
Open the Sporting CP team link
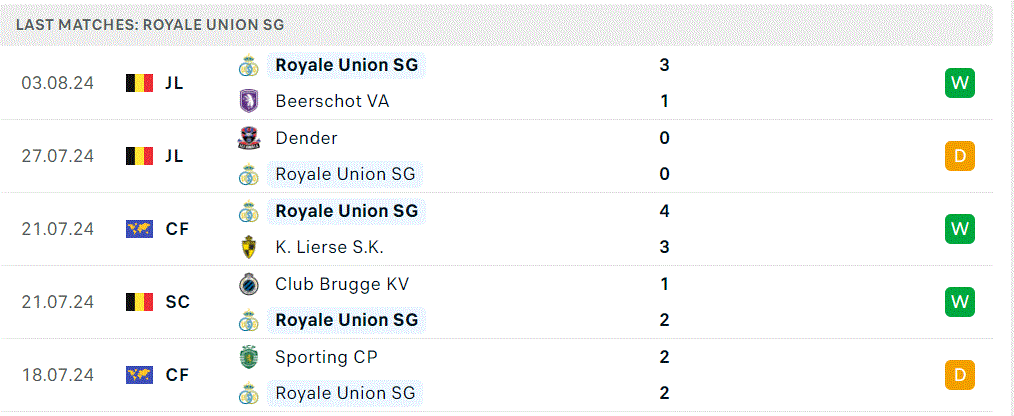click(327, 357)
